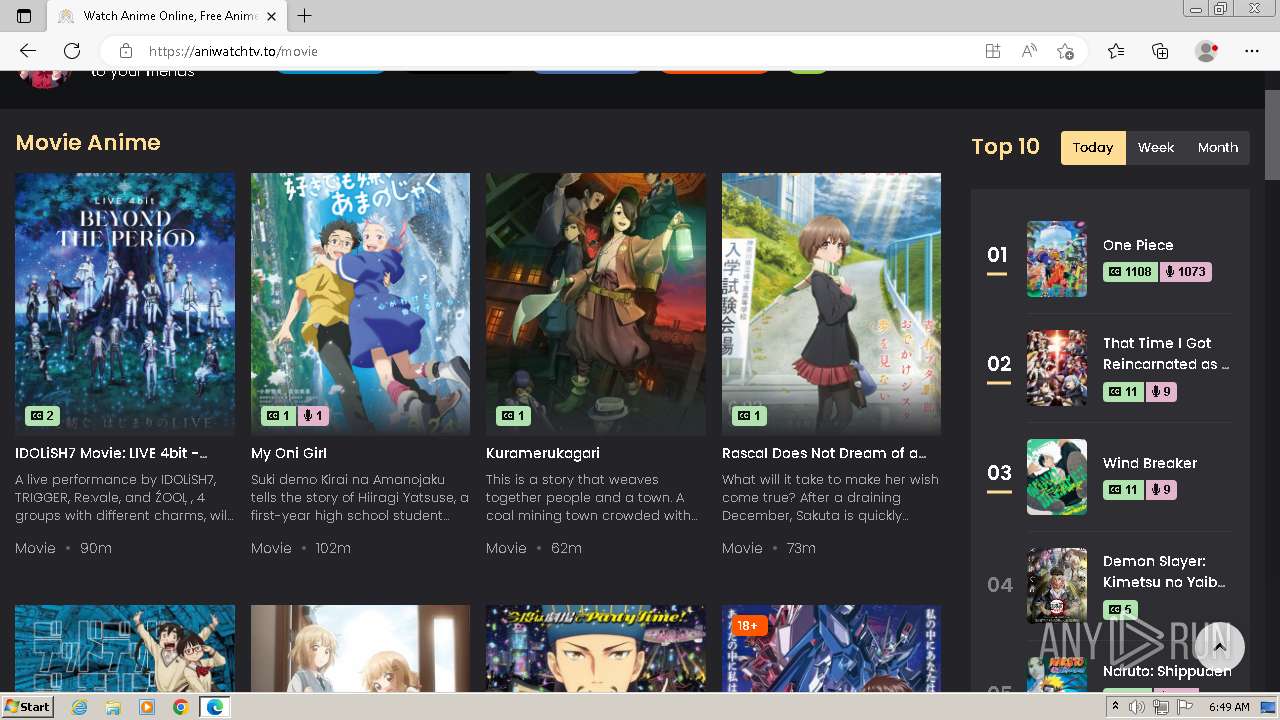View site information lock icon
The image size is (1280, 720).
(x=125, y=51)
